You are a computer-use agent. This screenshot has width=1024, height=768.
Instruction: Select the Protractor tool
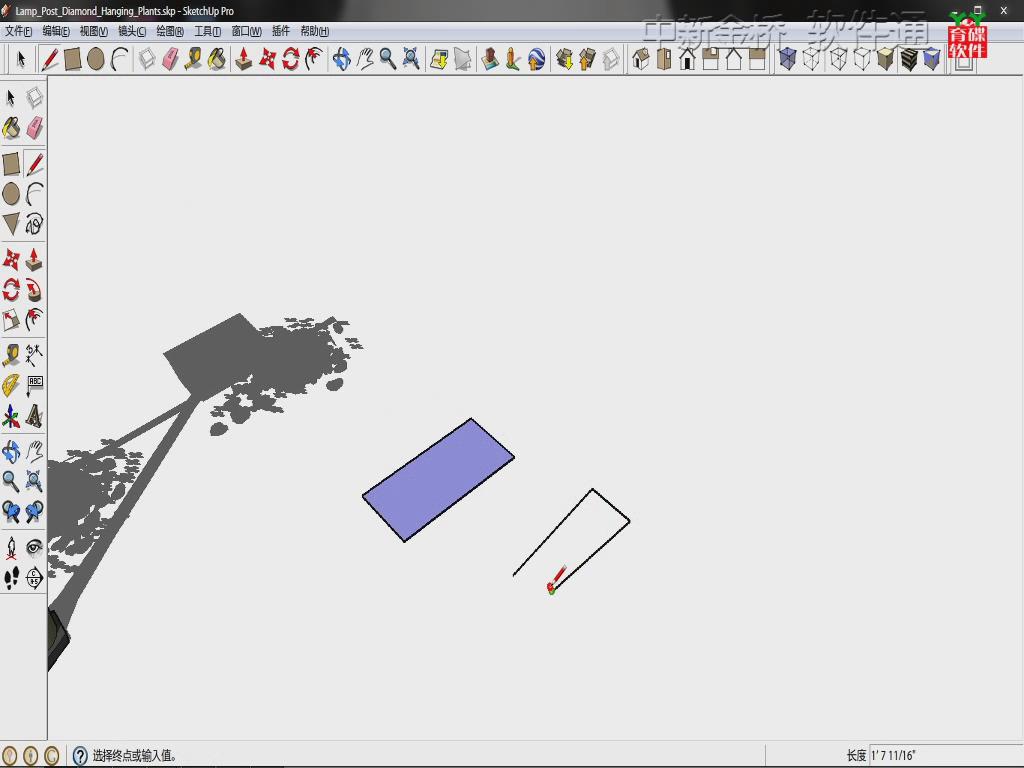pos(11,385)
